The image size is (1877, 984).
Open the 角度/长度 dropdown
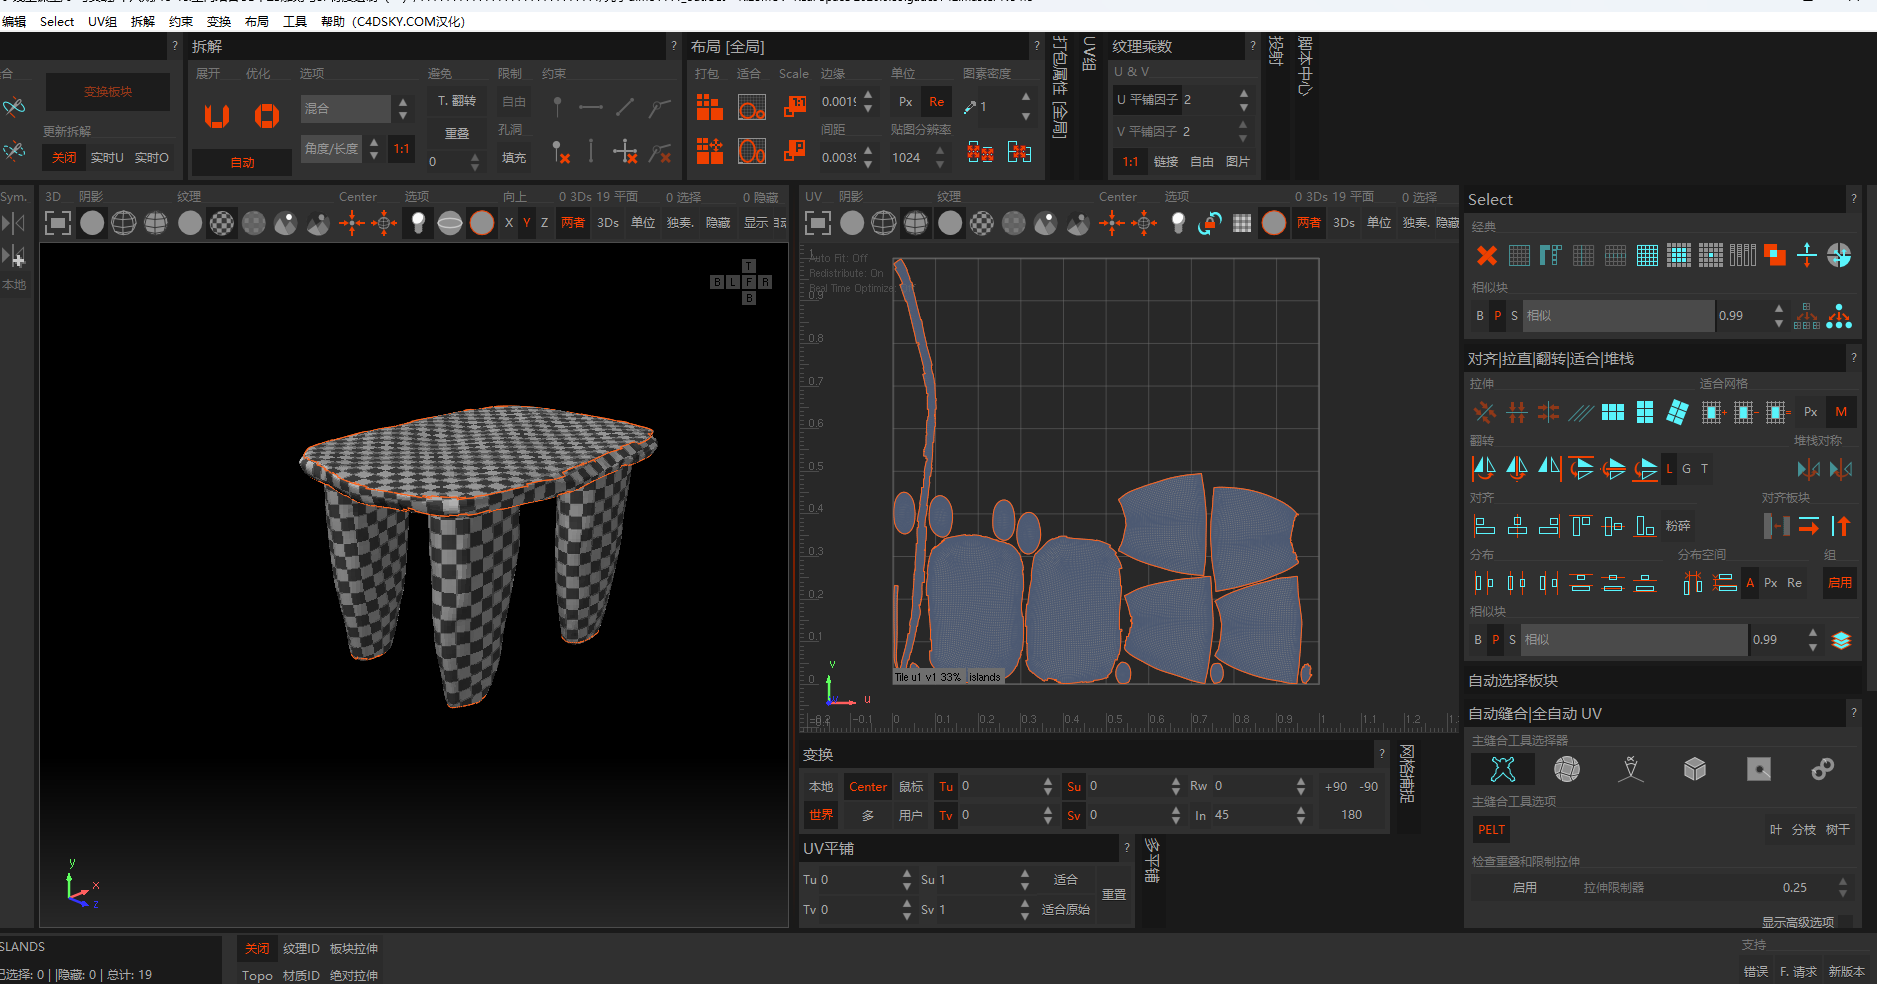pos(341,149)
